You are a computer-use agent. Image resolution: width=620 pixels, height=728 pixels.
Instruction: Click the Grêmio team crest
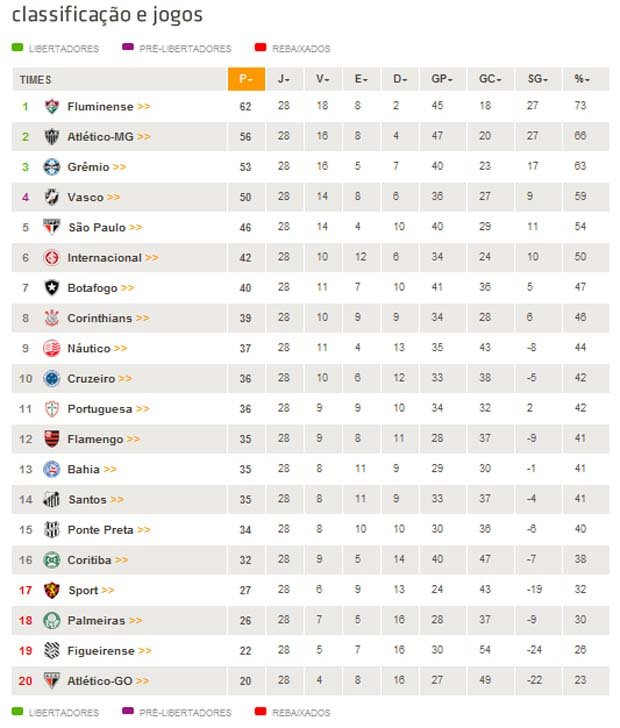(52, 167)
